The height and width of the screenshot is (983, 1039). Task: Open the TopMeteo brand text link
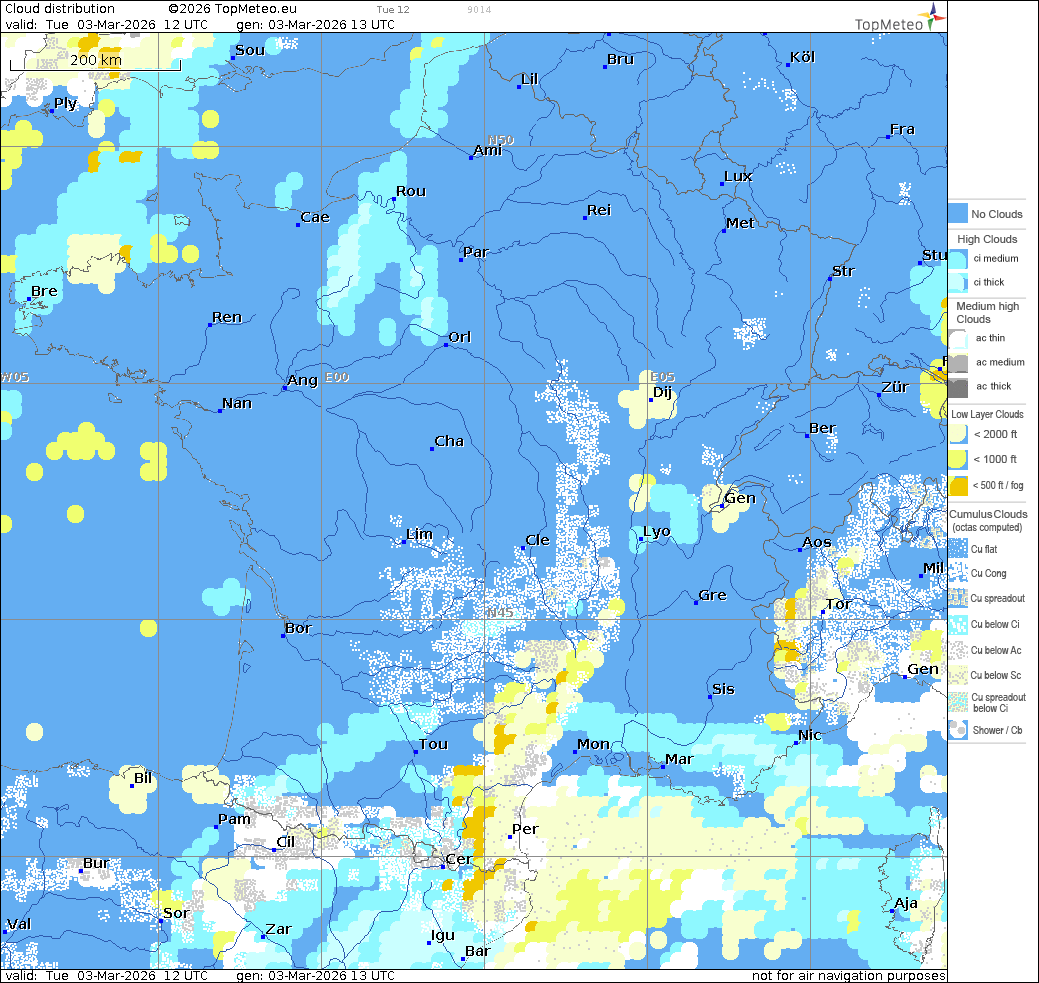888,25
